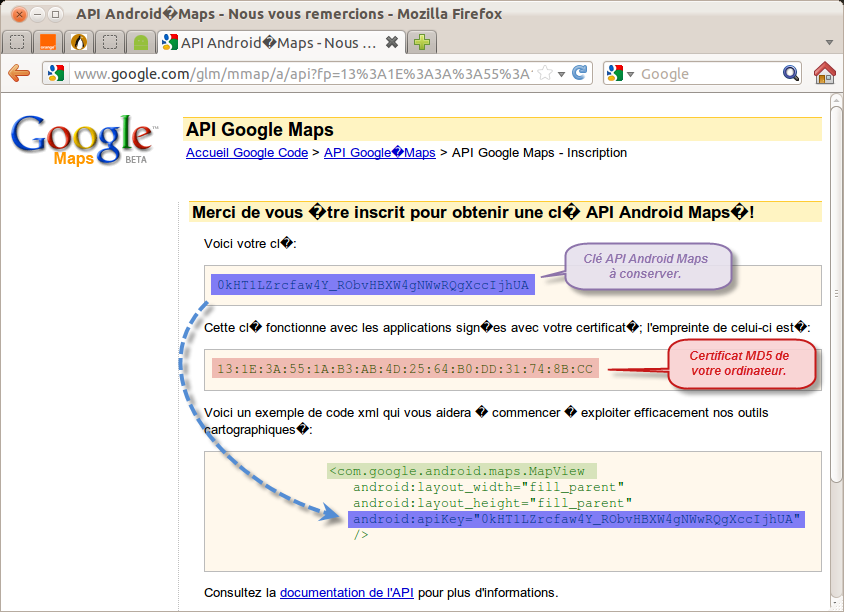Click the 'Voici votre' key label text
Viewport: 844px width, 612px height.
[x=250, y=244]
